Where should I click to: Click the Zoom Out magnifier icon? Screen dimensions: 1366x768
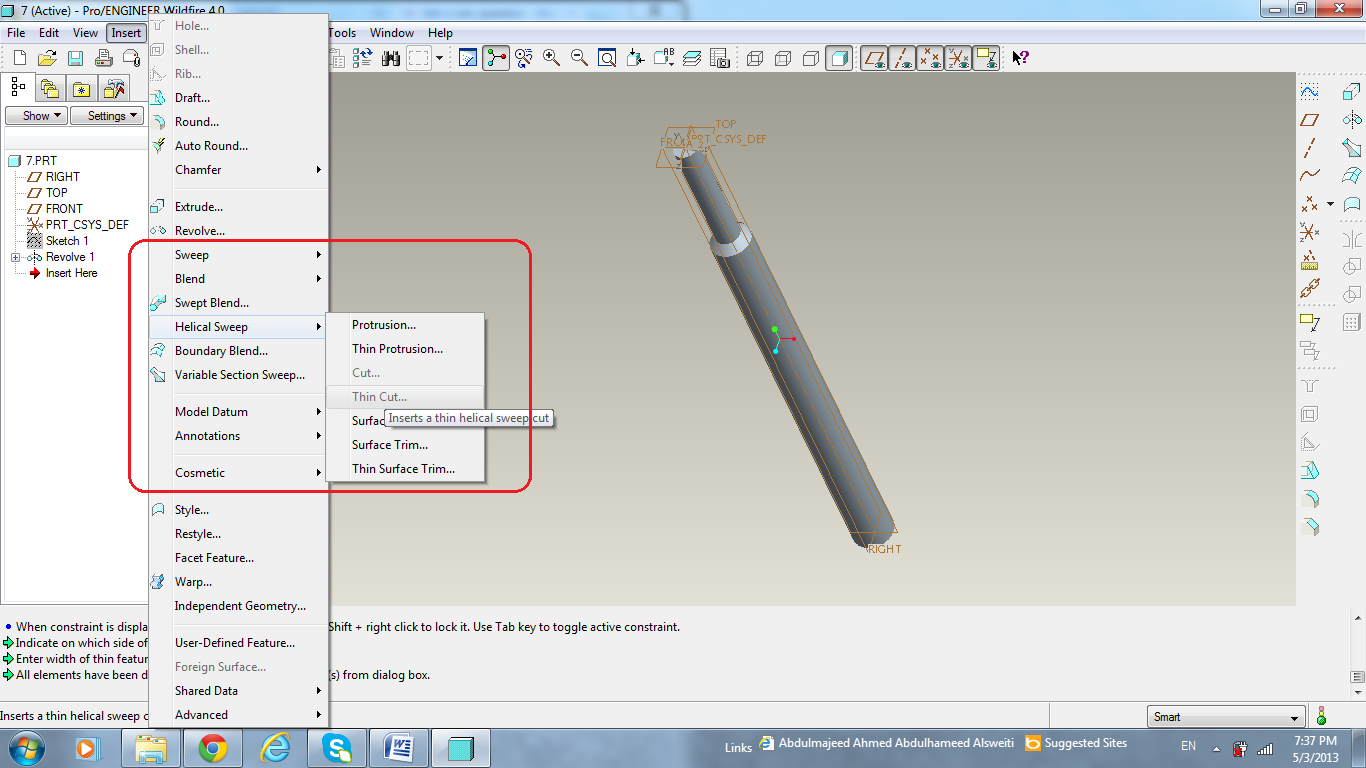(579, 58)
